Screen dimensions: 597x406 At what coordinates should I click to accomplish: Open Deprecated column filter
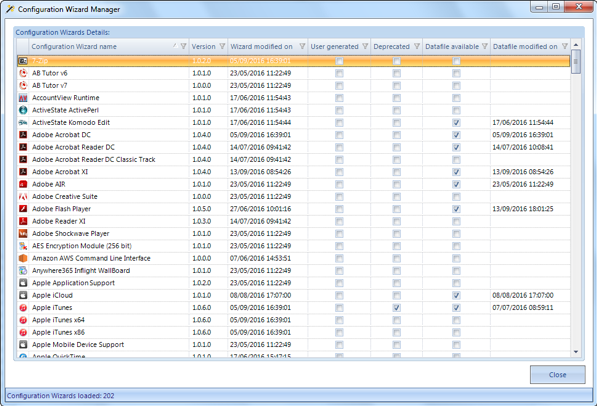(x=417, y=46)
